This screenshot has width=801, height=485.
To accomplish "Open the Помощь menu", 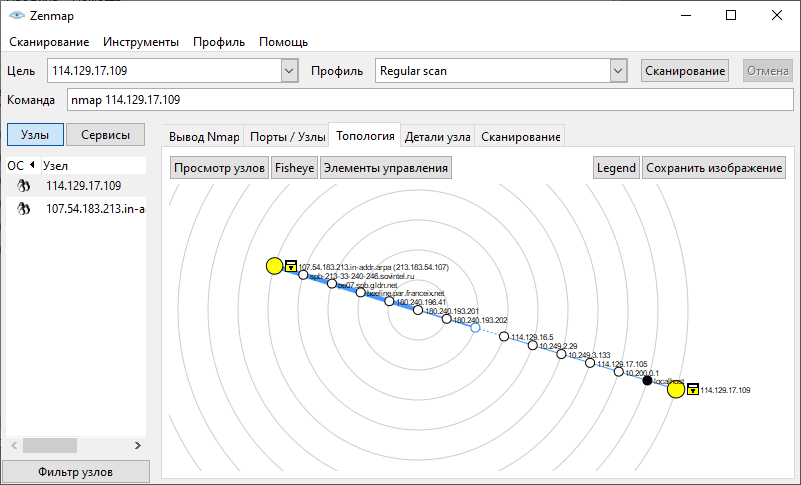I will pos(284,42).
